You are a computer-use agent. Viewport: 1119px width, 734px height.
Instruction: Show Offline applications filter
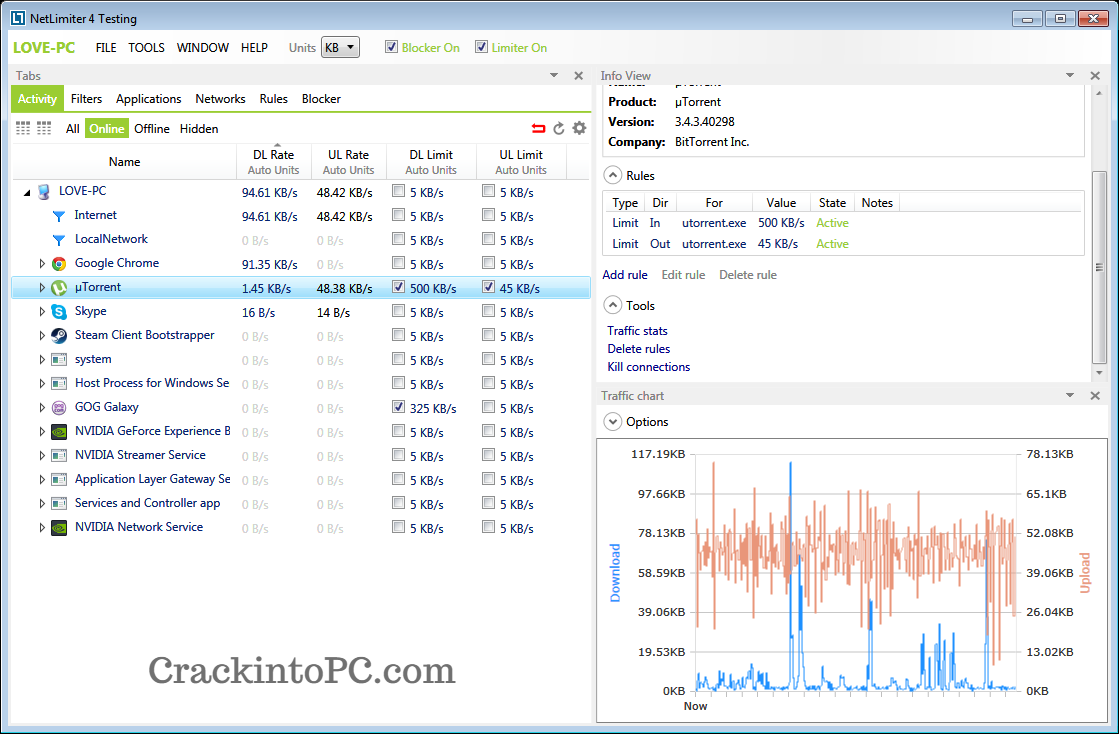152,128
